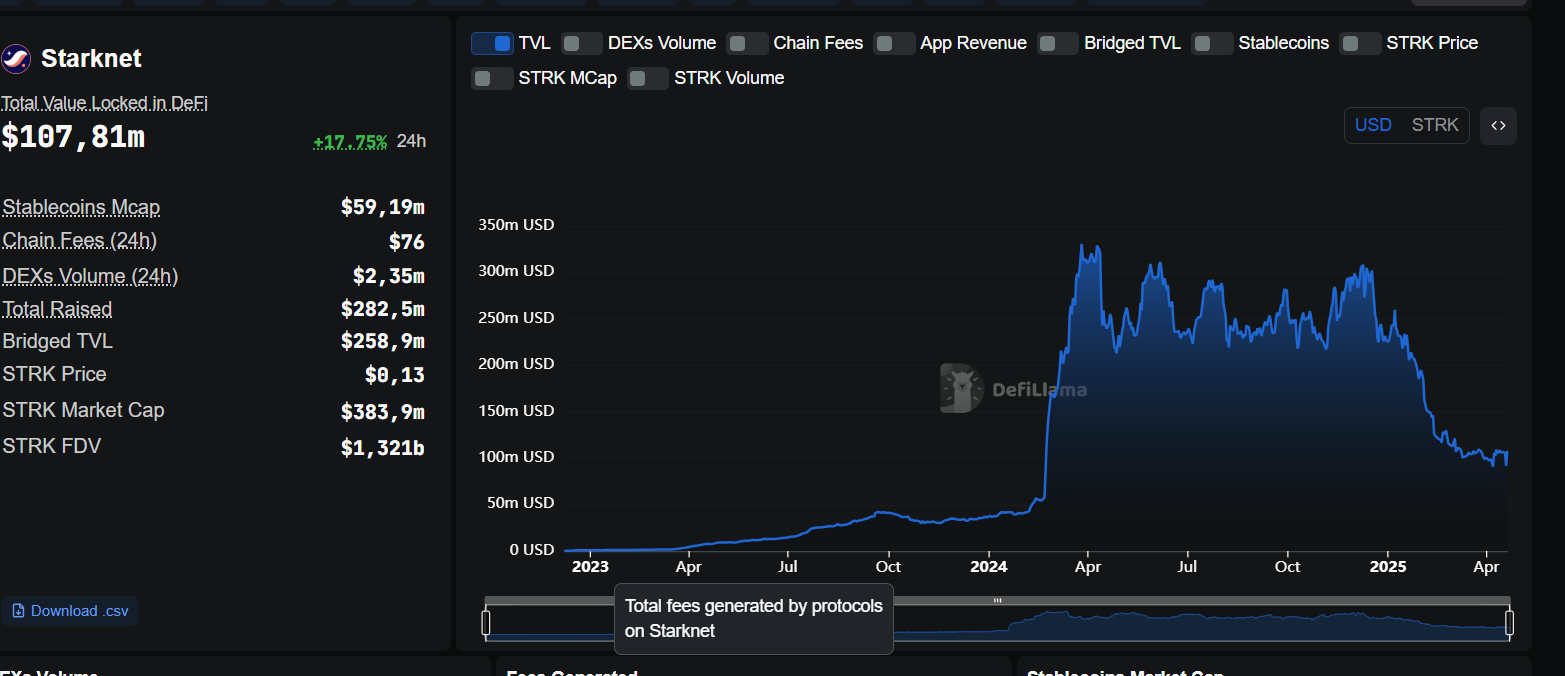Click the 2025 label on the time axis

tap(1388, 567)
